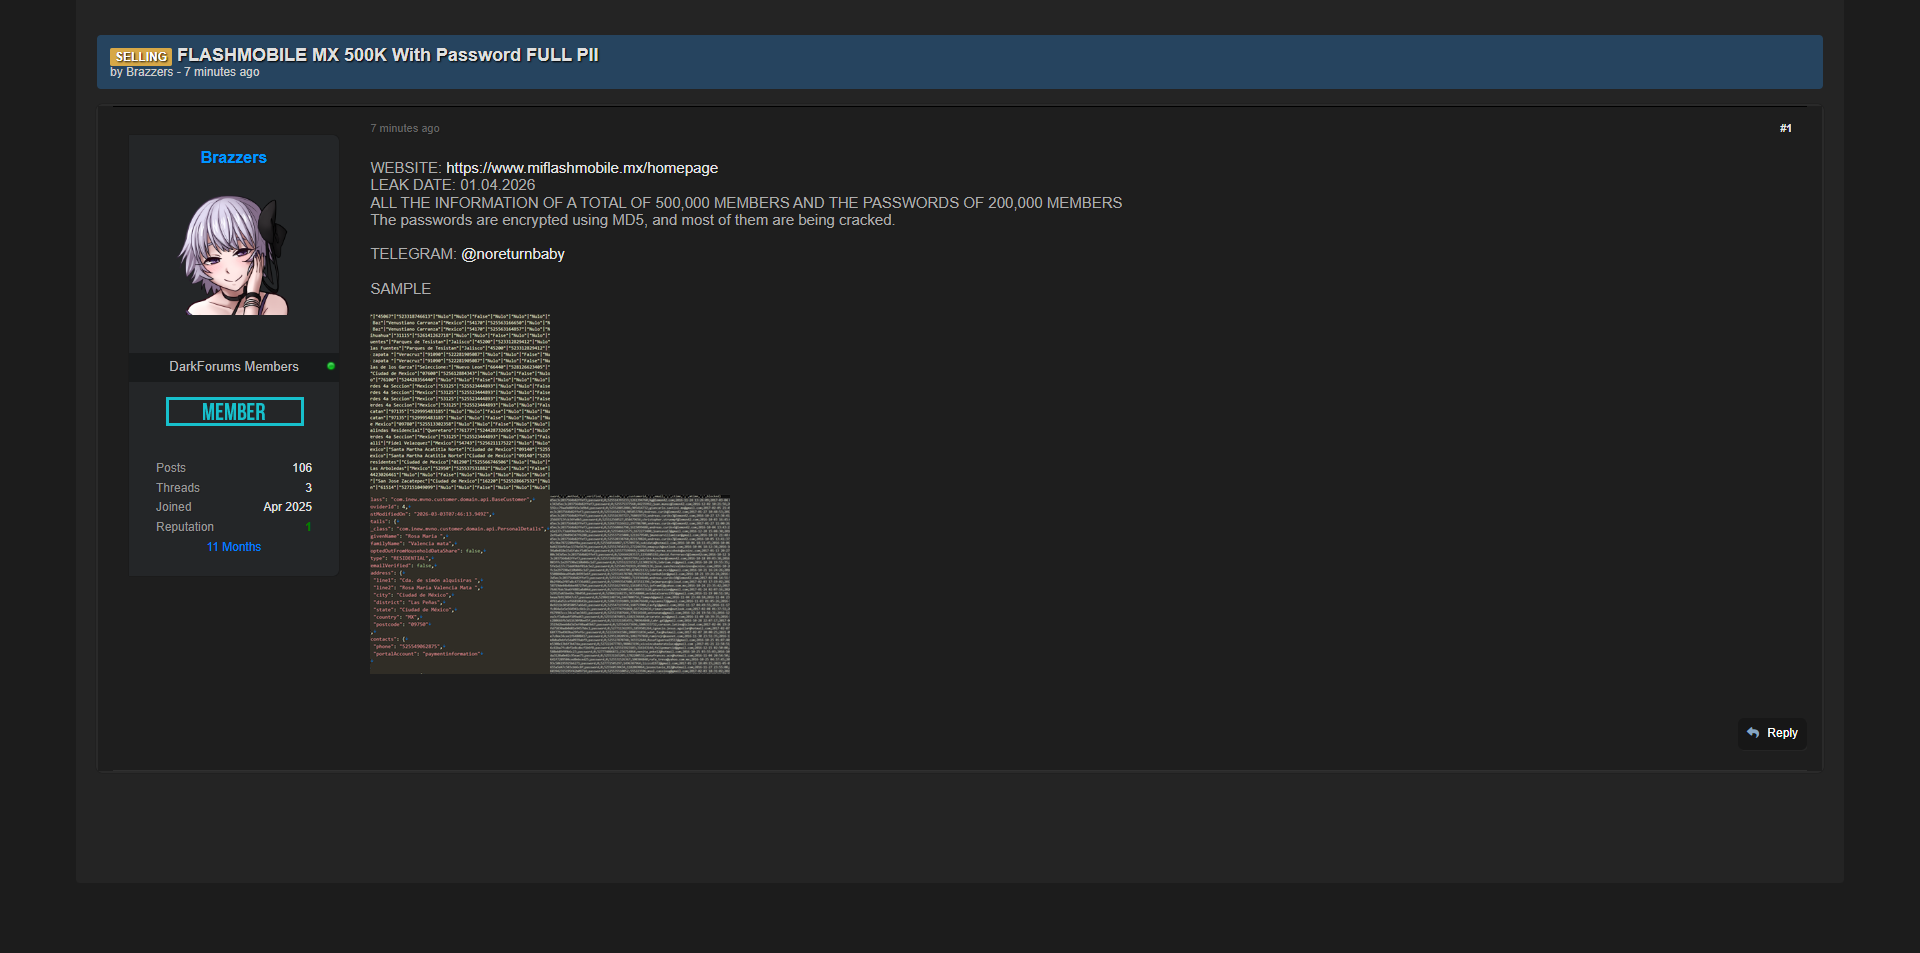Click the thread title FLASHMOBILE MX 500K
This screenshot has height=953, width=1920.
(x=387, y=55)
